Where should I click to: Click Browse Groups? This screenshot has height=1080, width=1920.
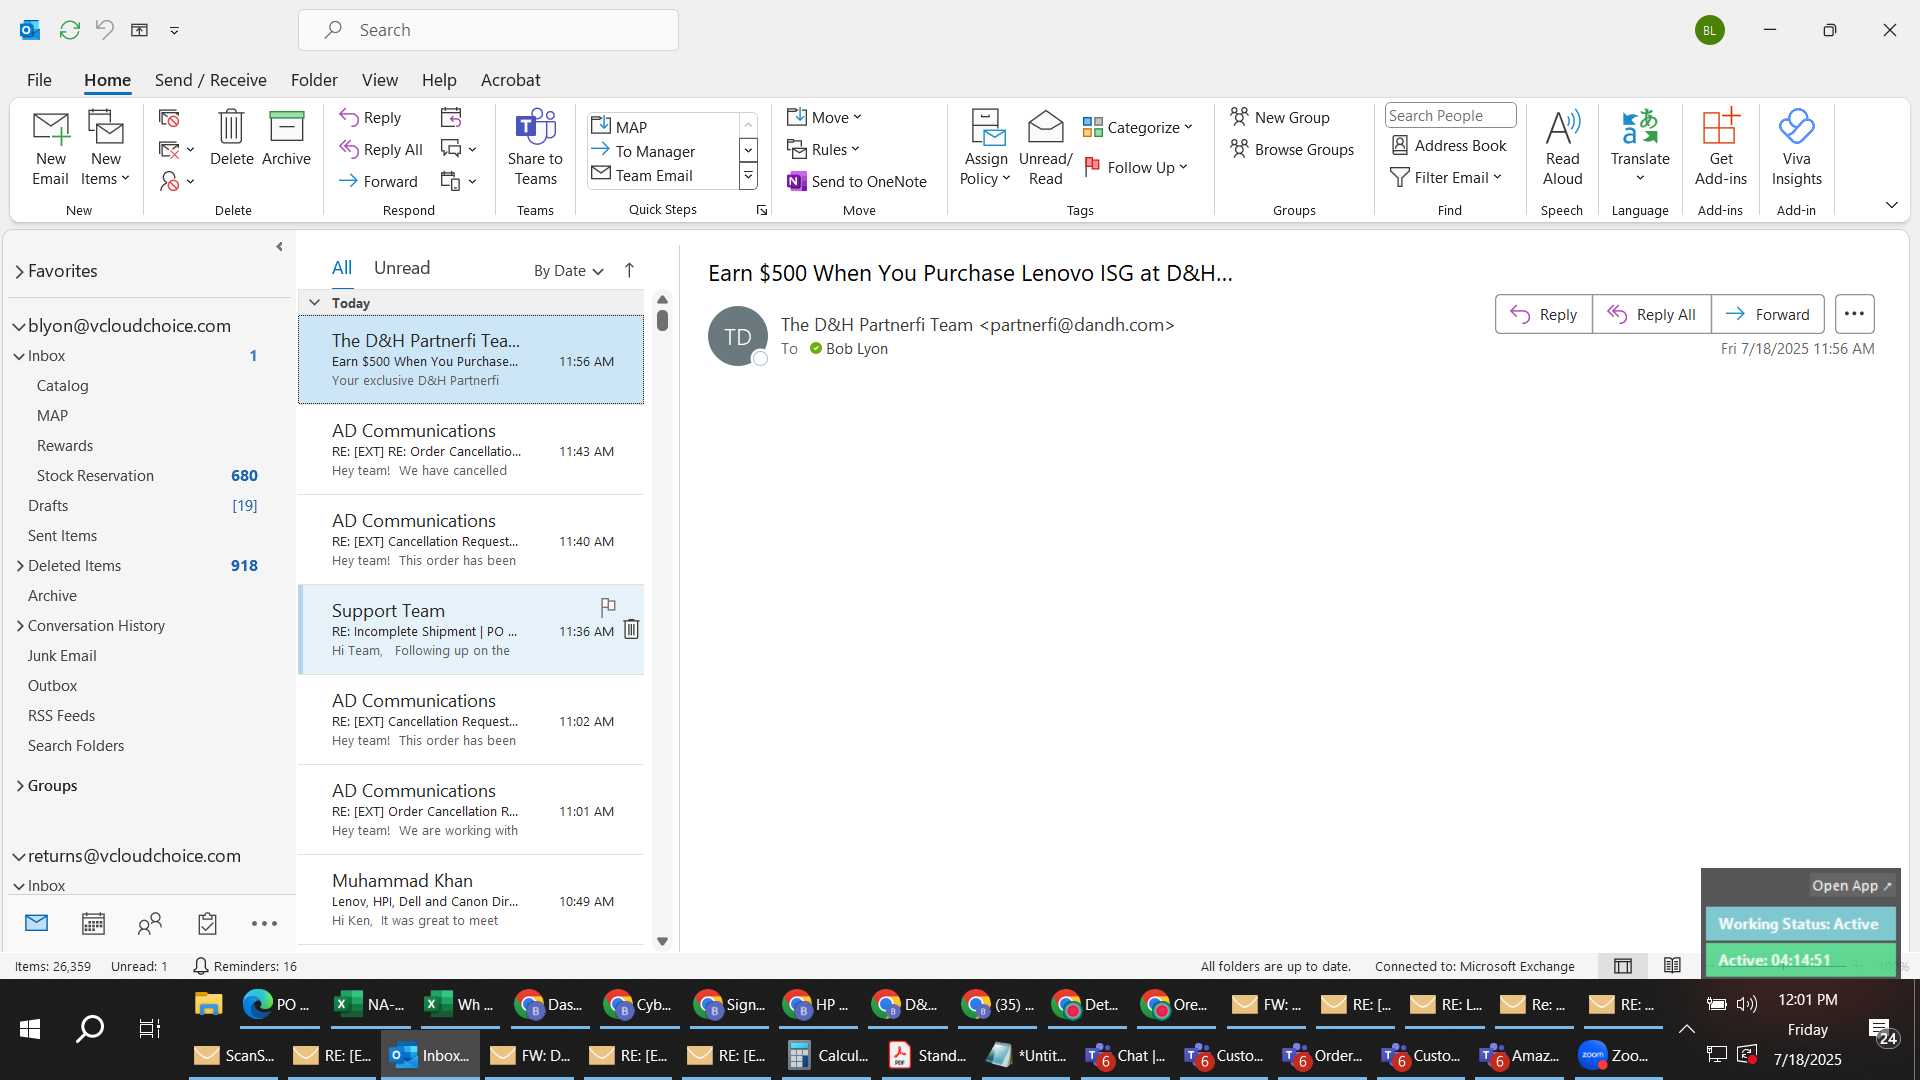click(1292, 150)
